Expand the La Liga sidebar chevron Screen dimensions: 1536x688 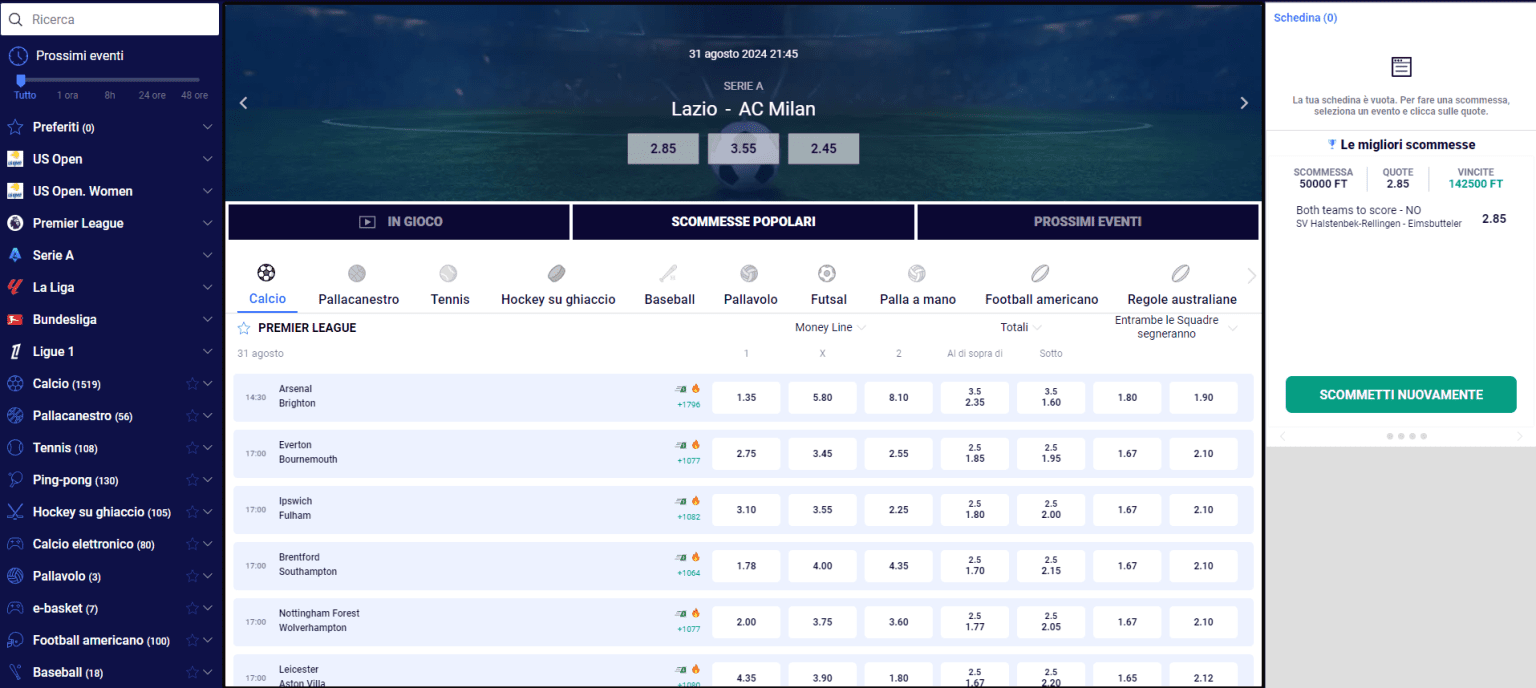[x=208, y=287]
